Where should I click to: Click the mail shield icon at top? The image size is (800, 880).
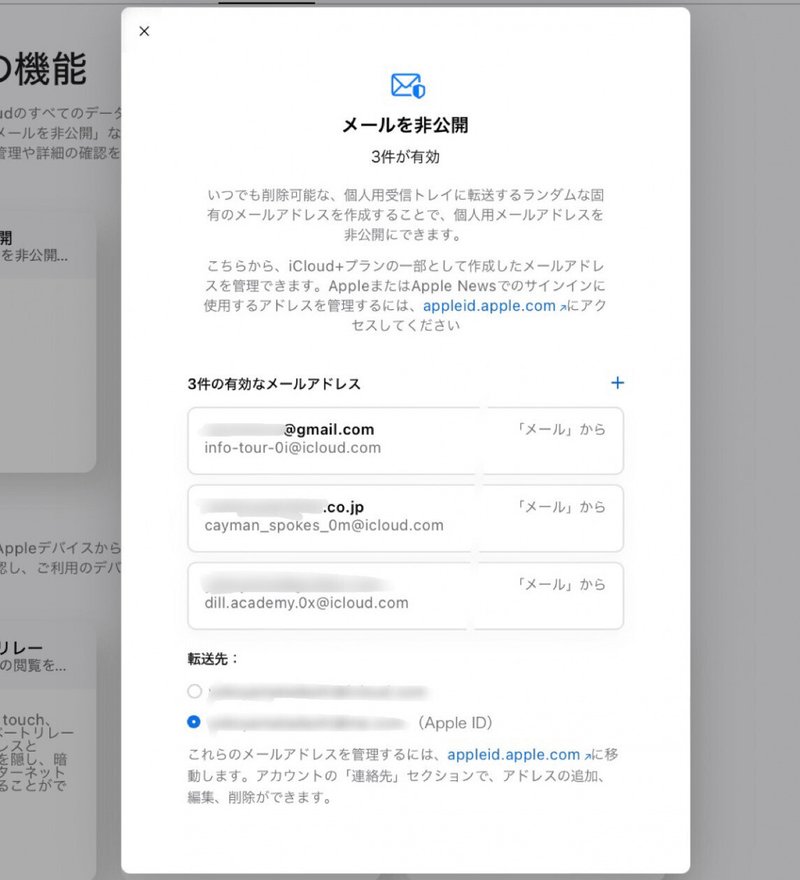[408, 85]
